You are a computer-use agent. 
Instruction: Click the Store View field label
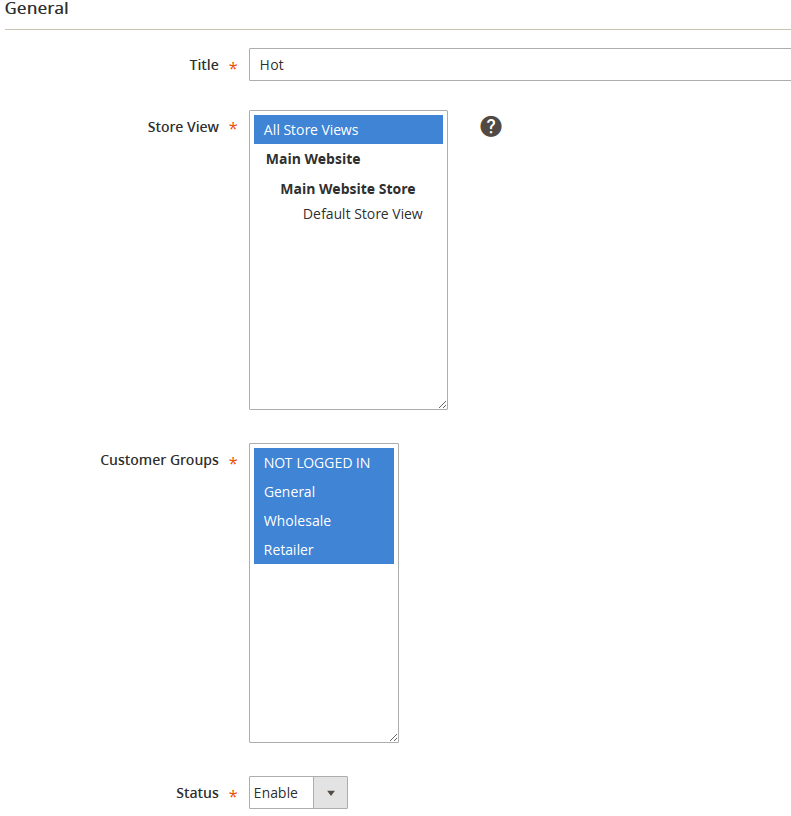click(x=183, y=127)
